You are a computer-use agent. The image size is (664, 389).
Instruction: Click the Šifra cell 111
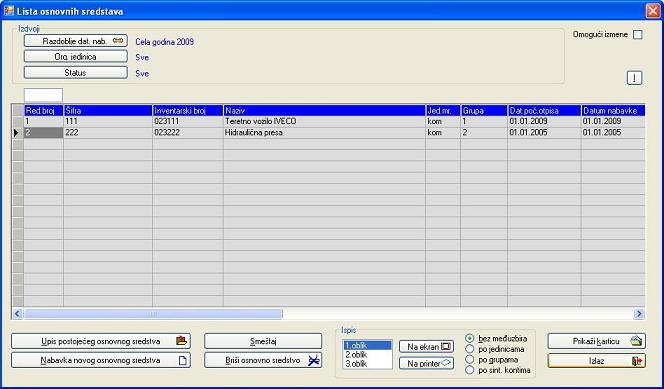pos(108,121)
